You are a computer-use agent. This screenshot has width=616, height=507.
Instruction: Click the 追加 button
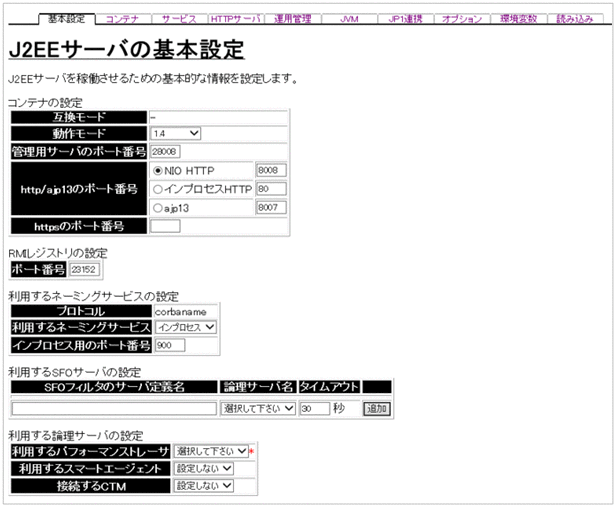tap(376, 408)
